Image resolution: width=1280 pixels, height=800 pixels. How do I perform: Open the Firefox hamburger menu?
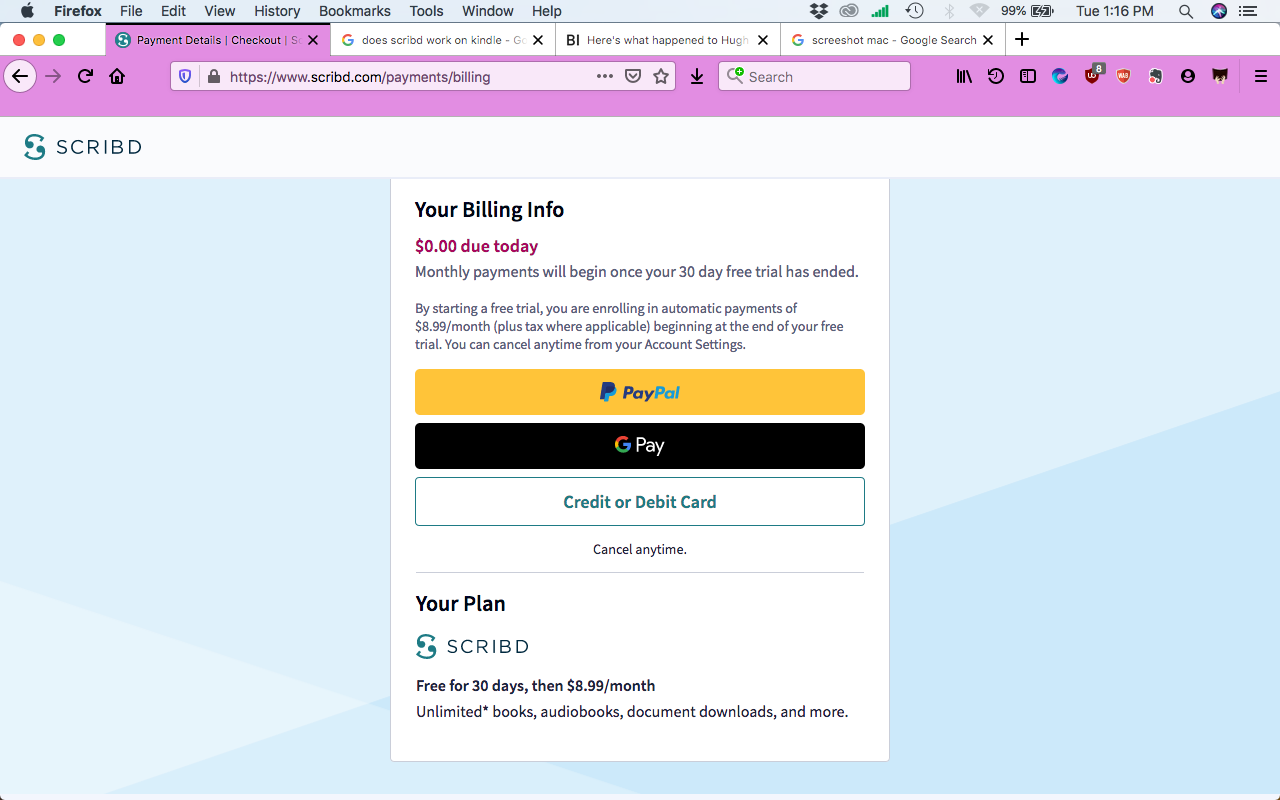pyautogui.click(x=1260, y=76)
